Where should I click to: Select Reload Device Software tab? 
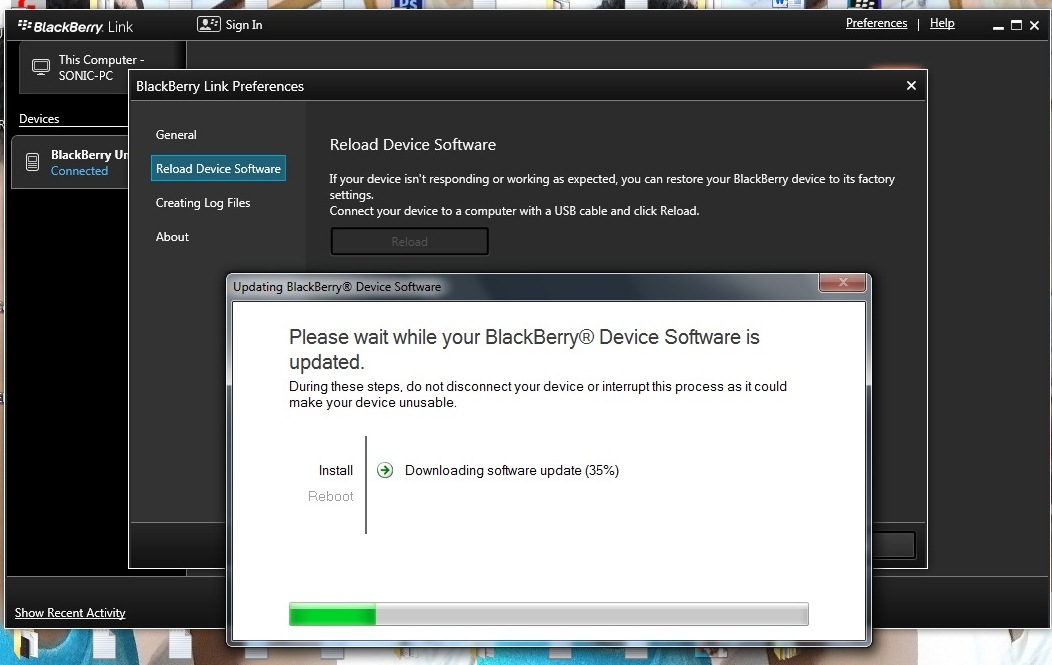(x=218, y=168)
